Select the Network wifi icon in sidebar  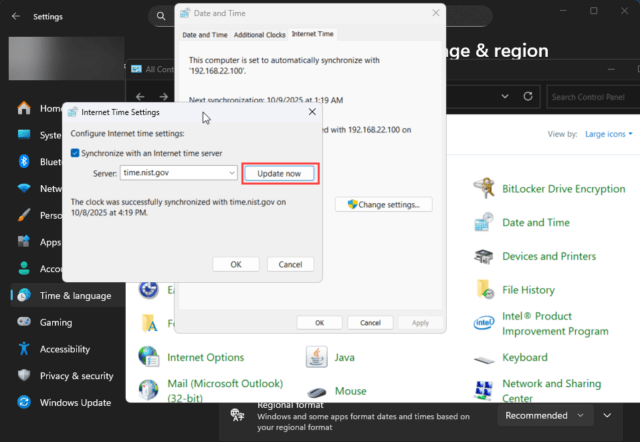click(x=24, y=188)
